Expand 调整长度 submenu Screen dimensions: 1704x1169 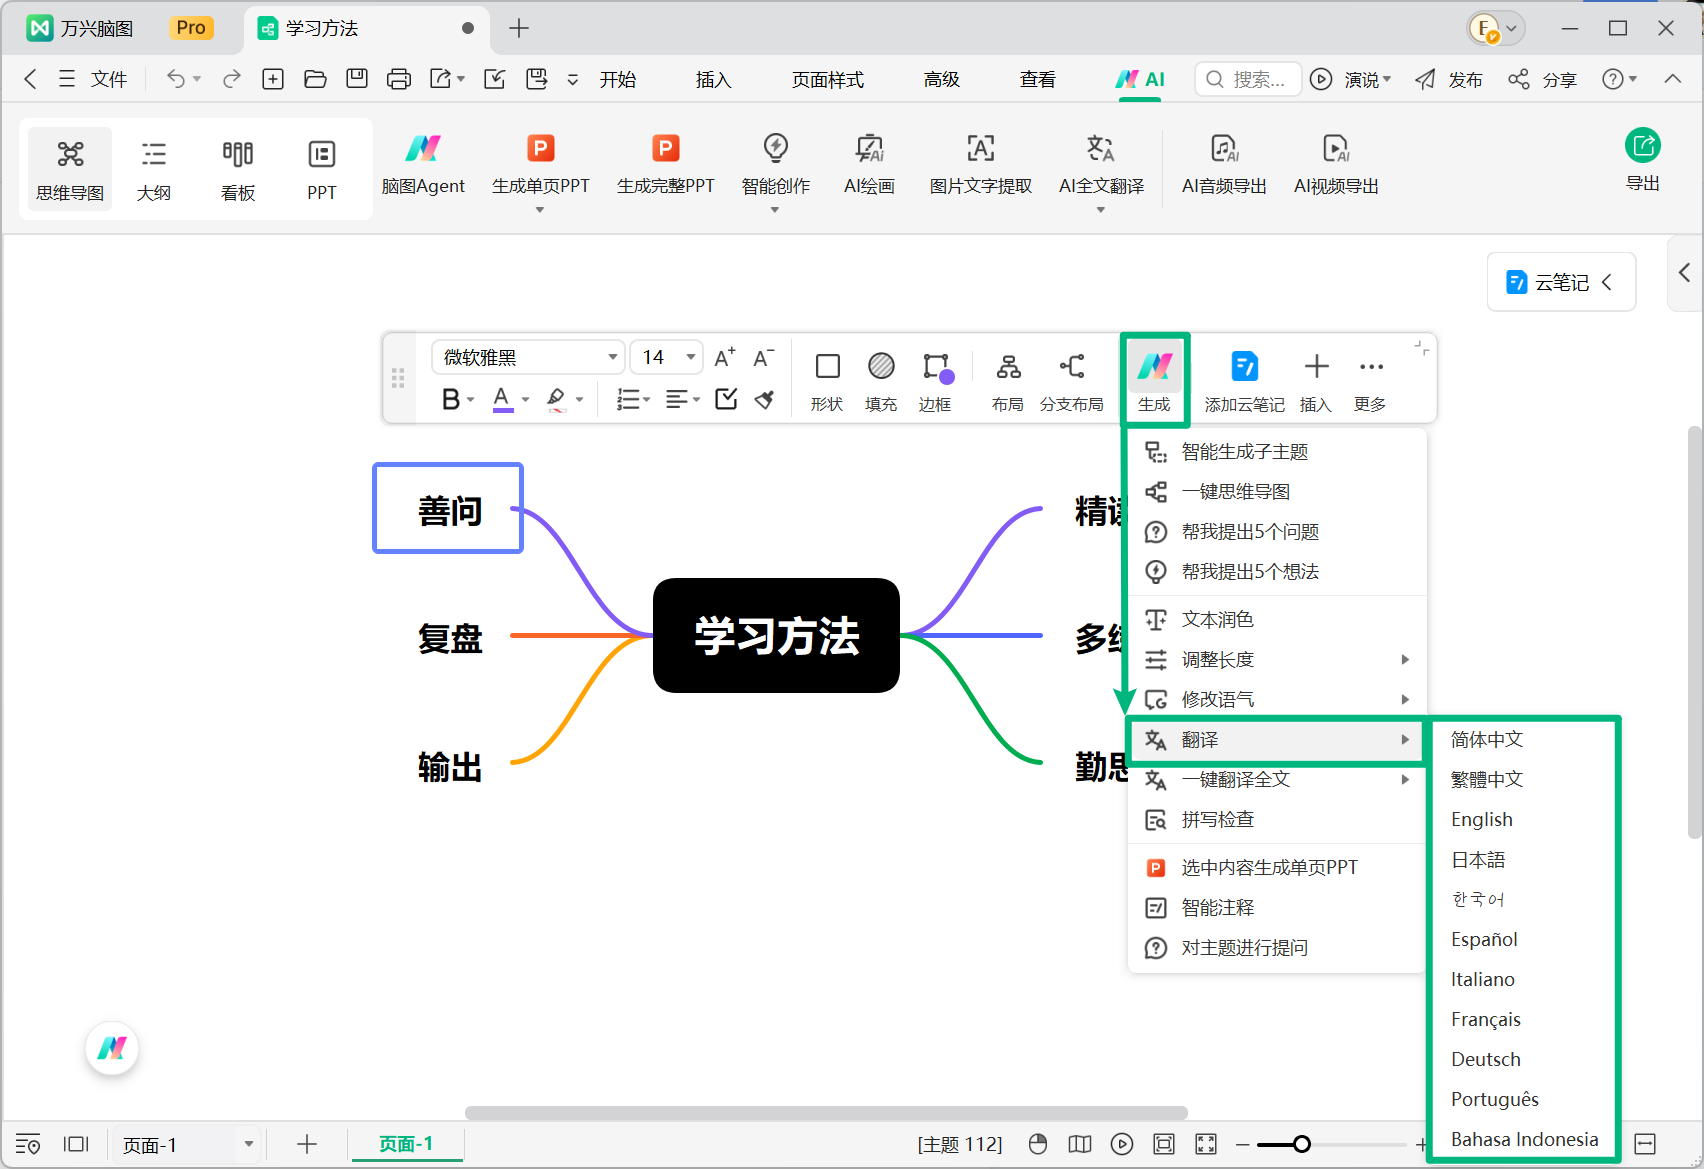pos(1277,659)
